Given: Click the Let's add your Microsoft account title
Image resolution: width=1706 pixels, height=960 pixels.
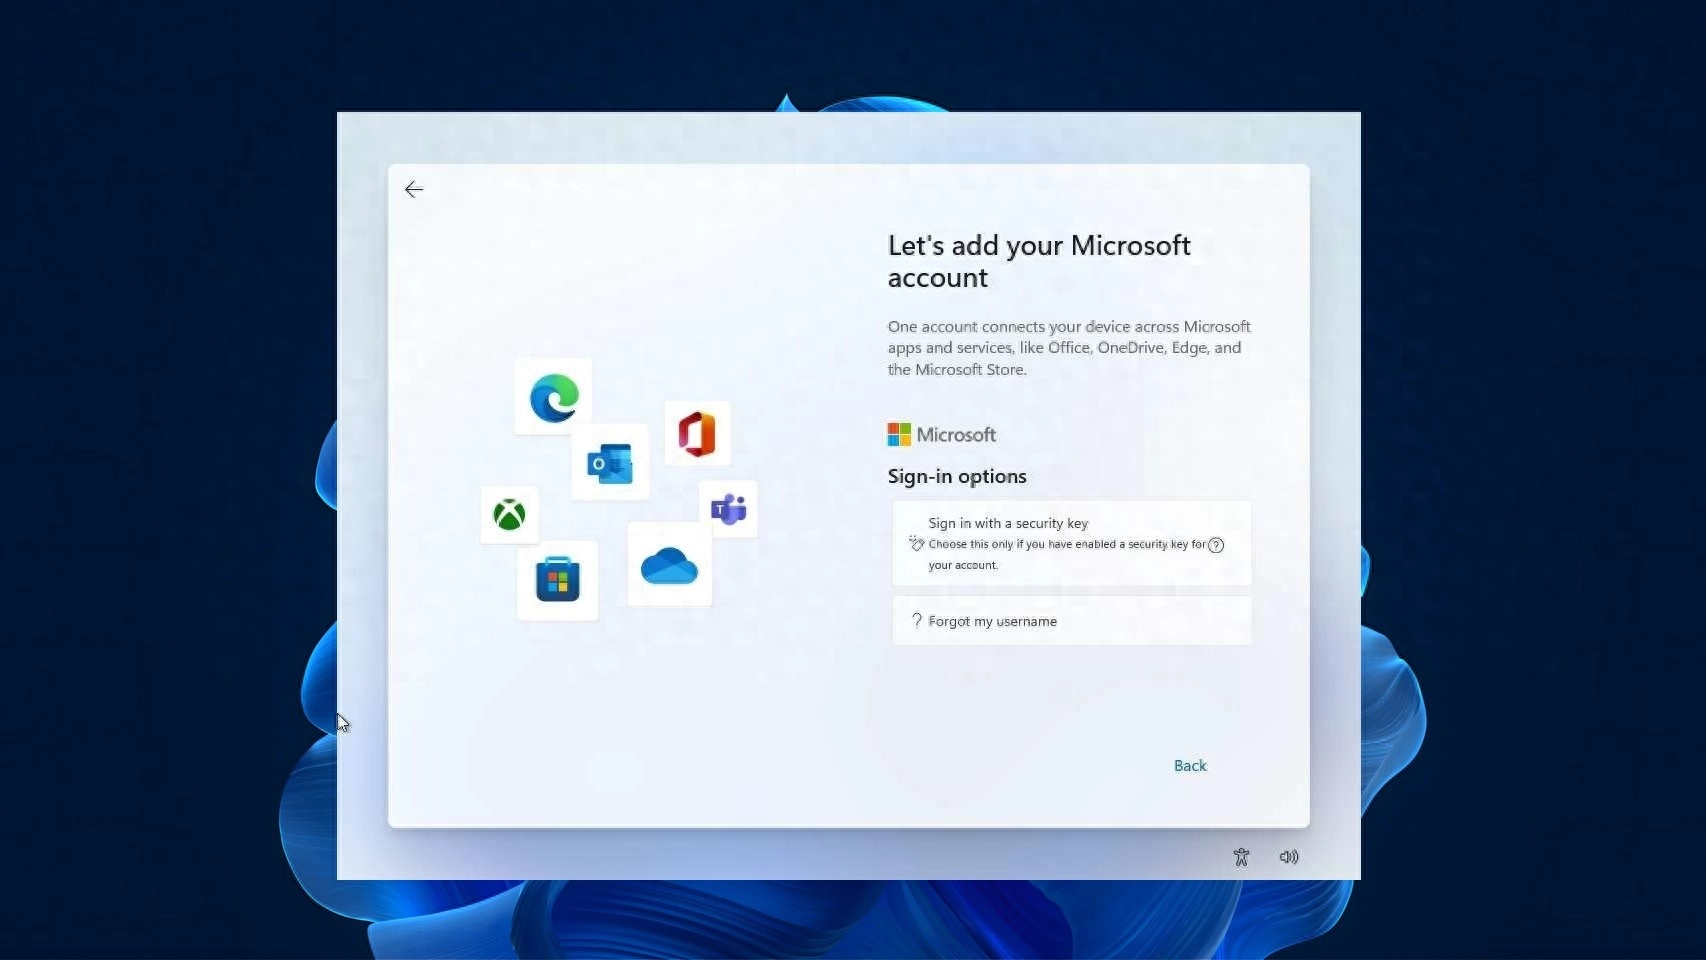Looking at the screenshot, I should click(1038, 260).
